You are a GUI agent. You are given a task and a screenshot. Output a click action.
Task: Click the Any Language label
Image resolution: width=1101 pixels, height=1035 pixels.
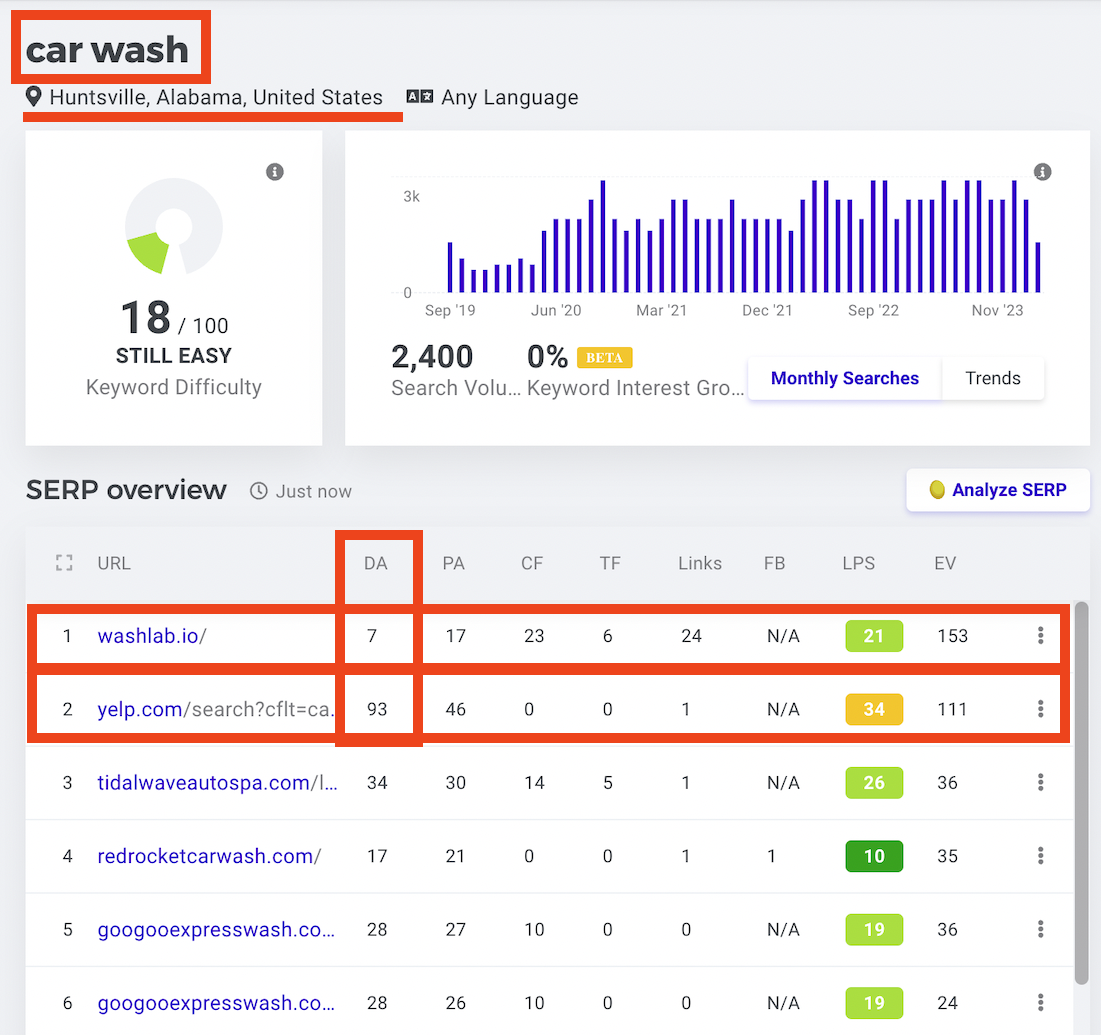[510, 97]
